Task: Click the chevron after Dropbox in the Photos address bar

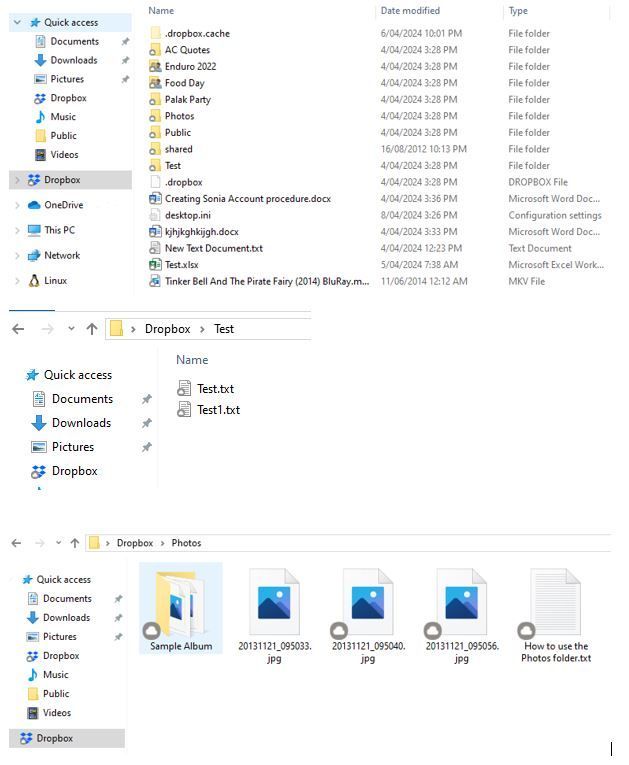Action: pyautogui.click(x=162, y=544)
